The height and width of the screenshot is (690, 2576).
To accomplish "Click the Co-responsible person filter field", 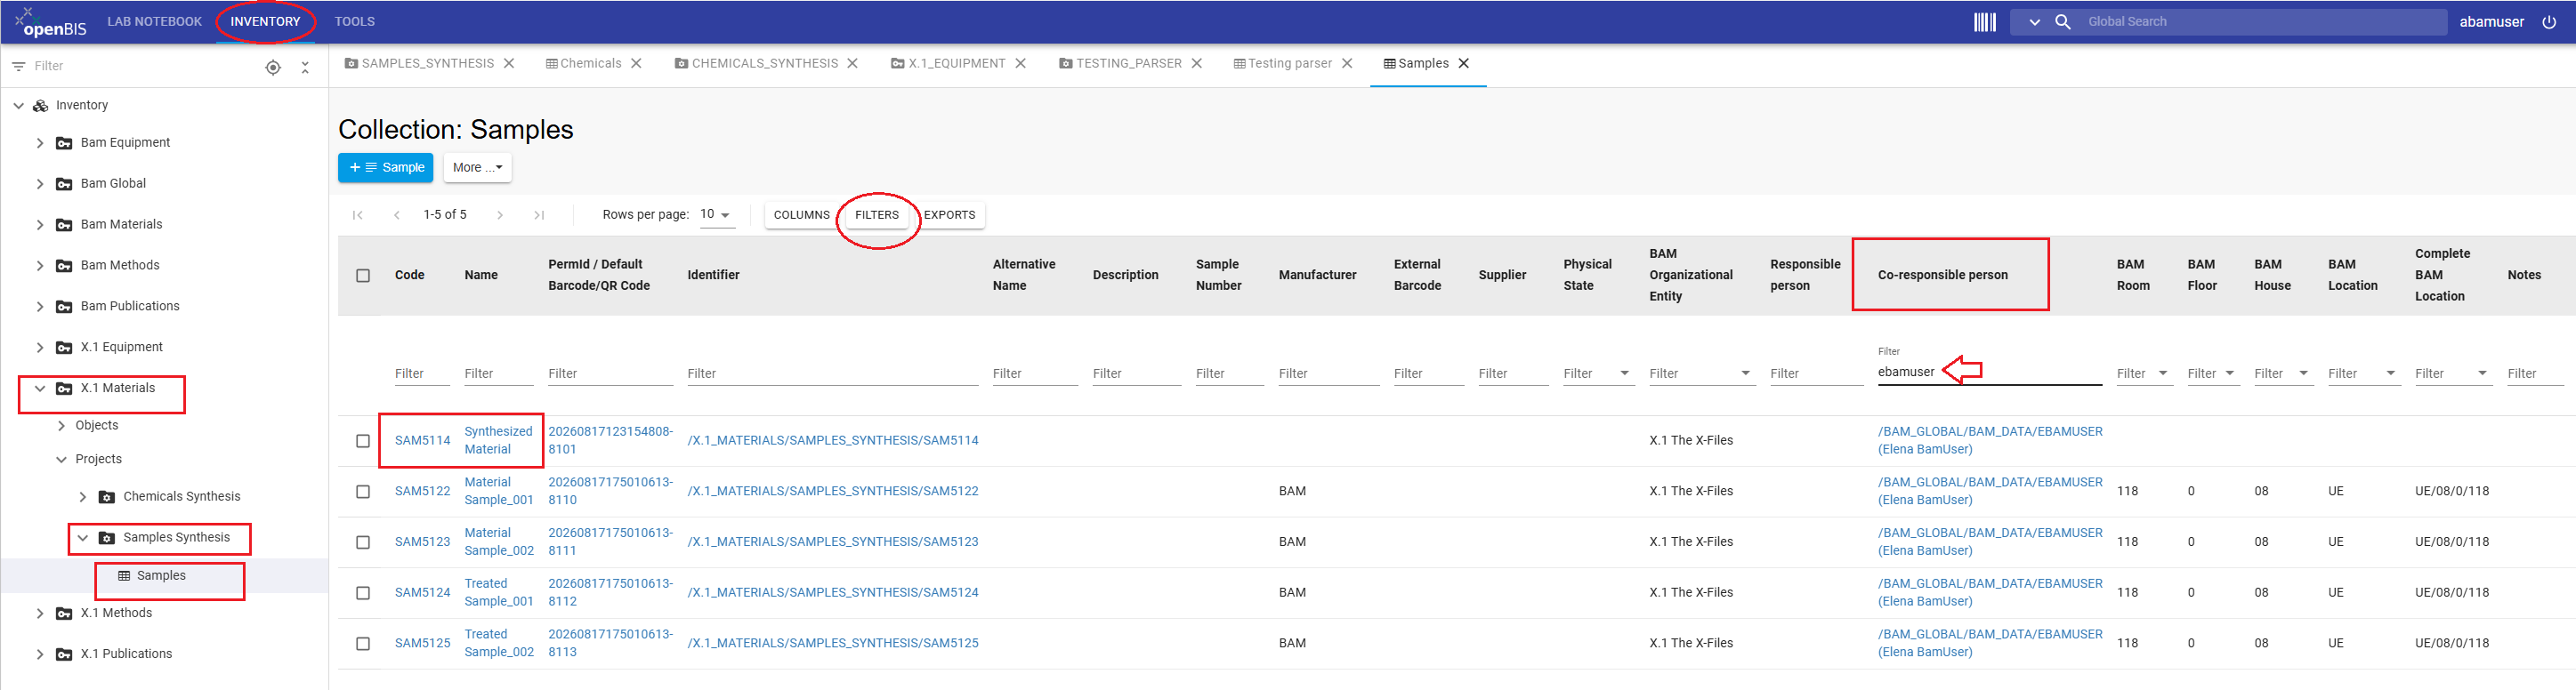I will pyautogui.click(x=1989, y=373).
